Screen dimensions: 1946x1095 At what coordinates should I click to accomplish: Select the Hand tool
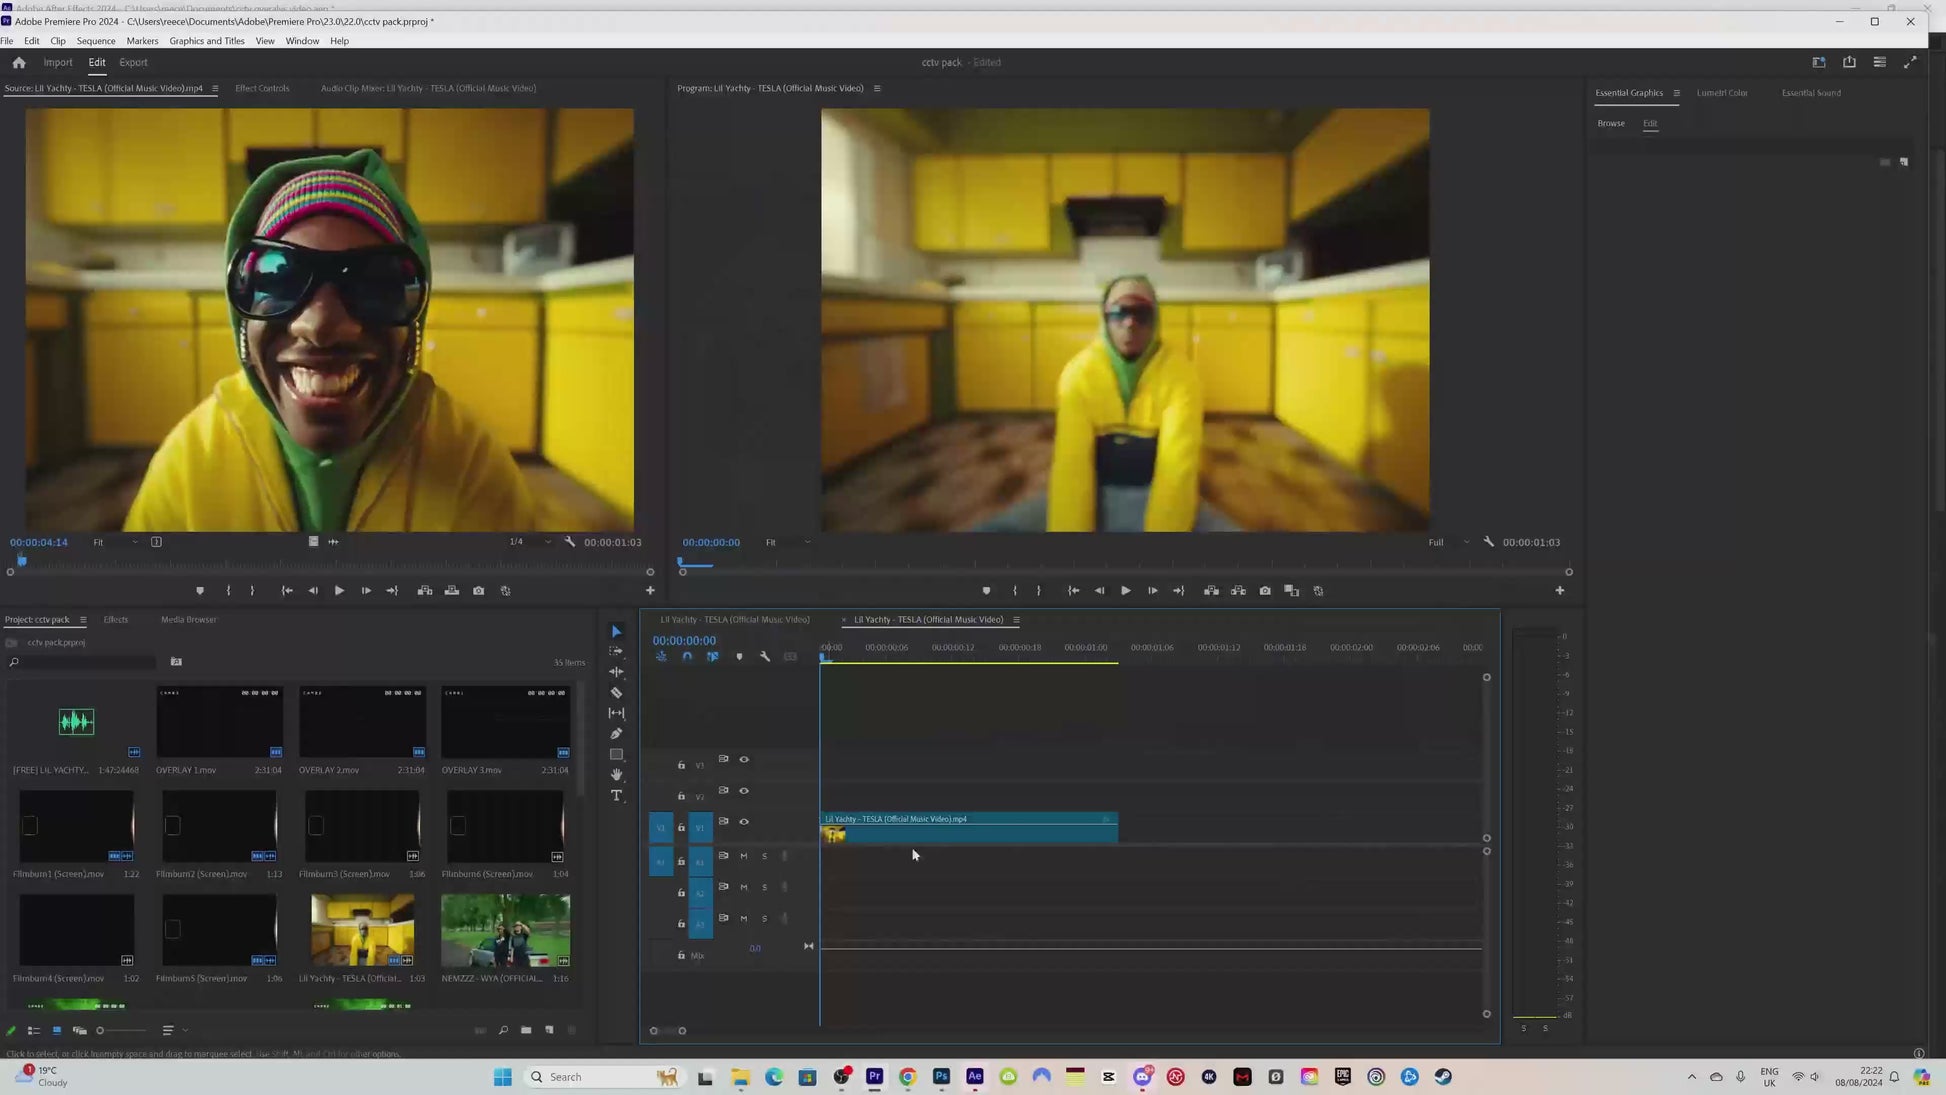616,775
